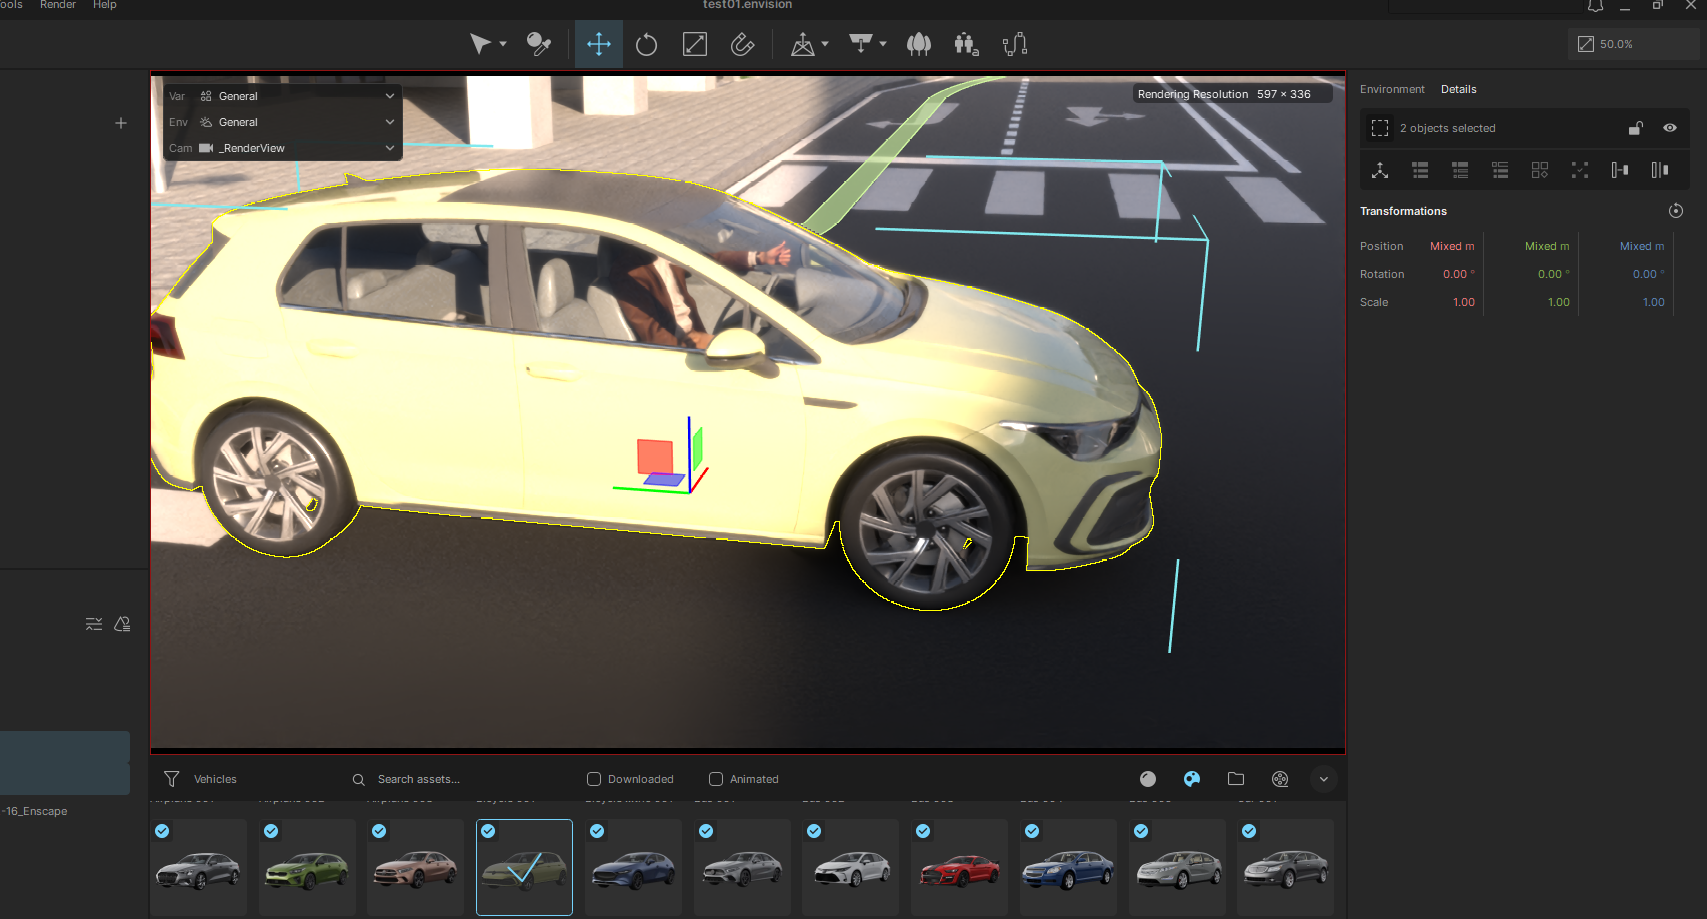Open the selection tool dropdown arrow

pyautogui.click(x=503, y=44)
